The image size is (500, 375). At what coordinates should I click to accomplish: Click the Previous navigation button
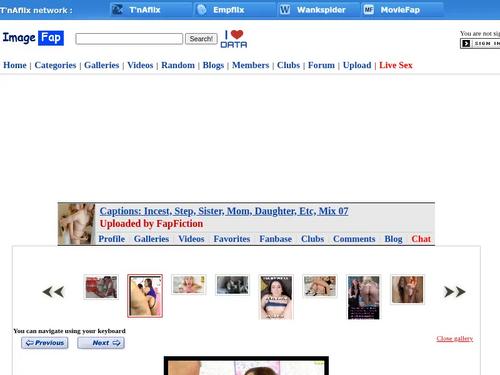(x=45, y=343)
